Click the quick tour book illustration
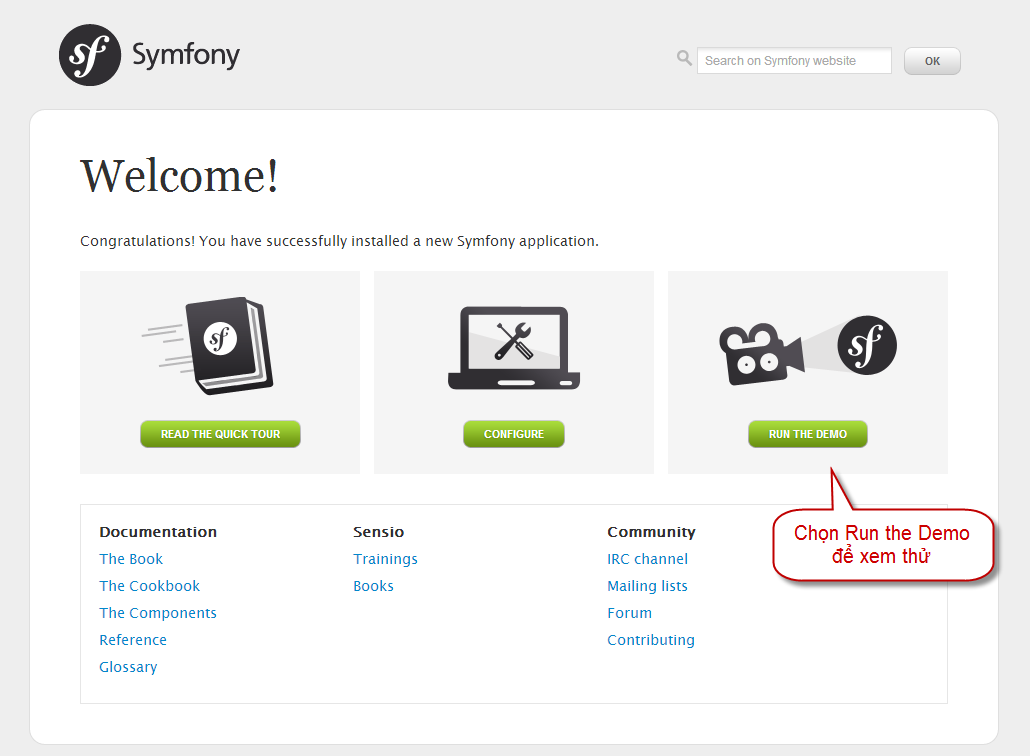 click(x=208, y=345)
